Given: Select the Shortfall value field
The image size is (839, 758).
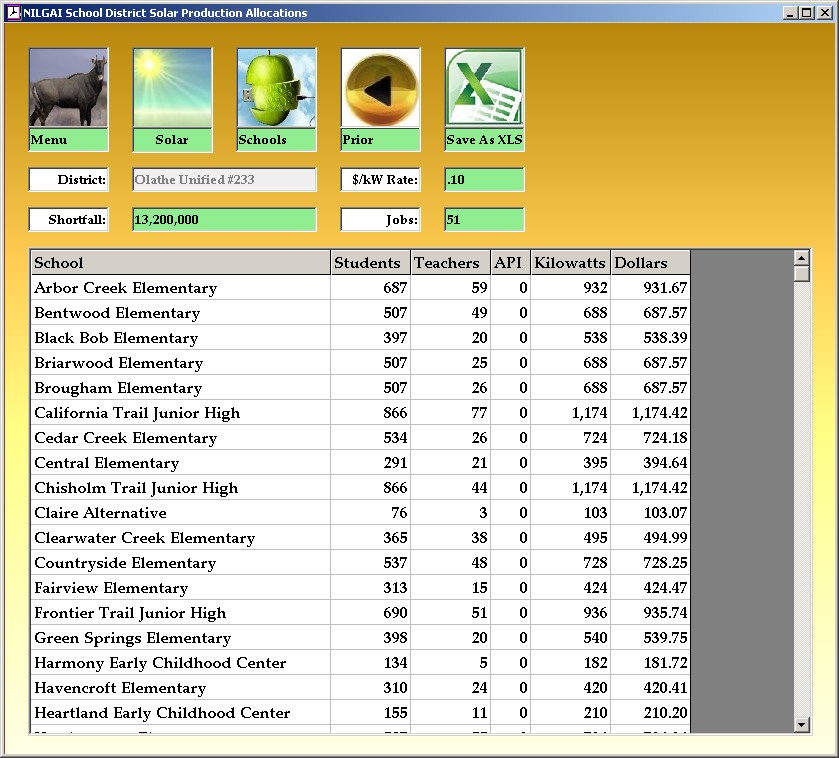Looking at the screenshot, I should [x=224, y=220].
